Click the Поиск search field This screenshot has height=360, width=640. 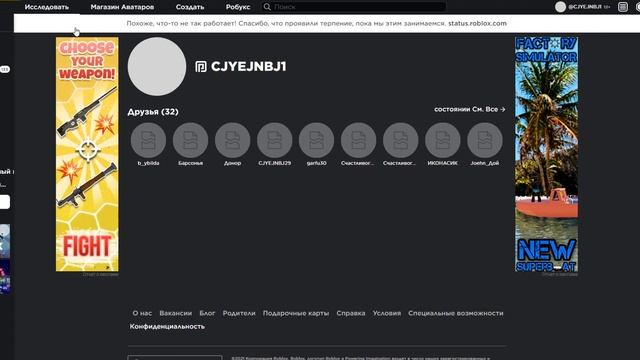(x=353, y=7)
